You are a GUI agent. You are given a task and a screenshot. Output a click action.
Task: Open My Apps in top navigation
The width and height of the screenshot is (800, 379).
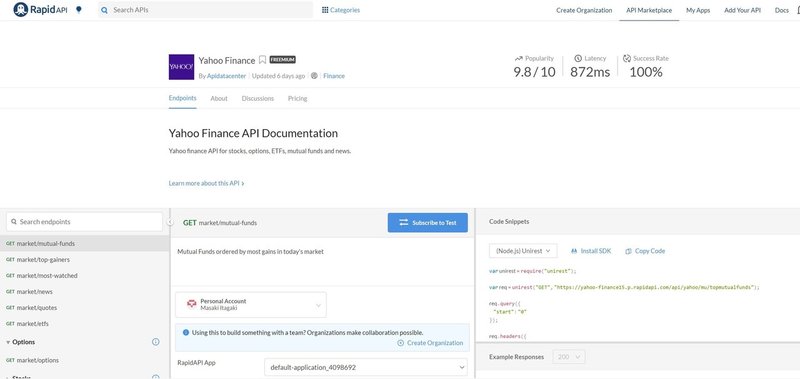(698, 10)
